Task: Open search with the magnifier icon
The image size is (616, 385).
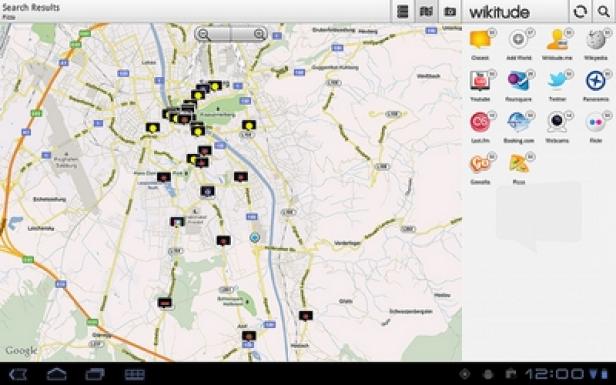Action: point(604,11)
